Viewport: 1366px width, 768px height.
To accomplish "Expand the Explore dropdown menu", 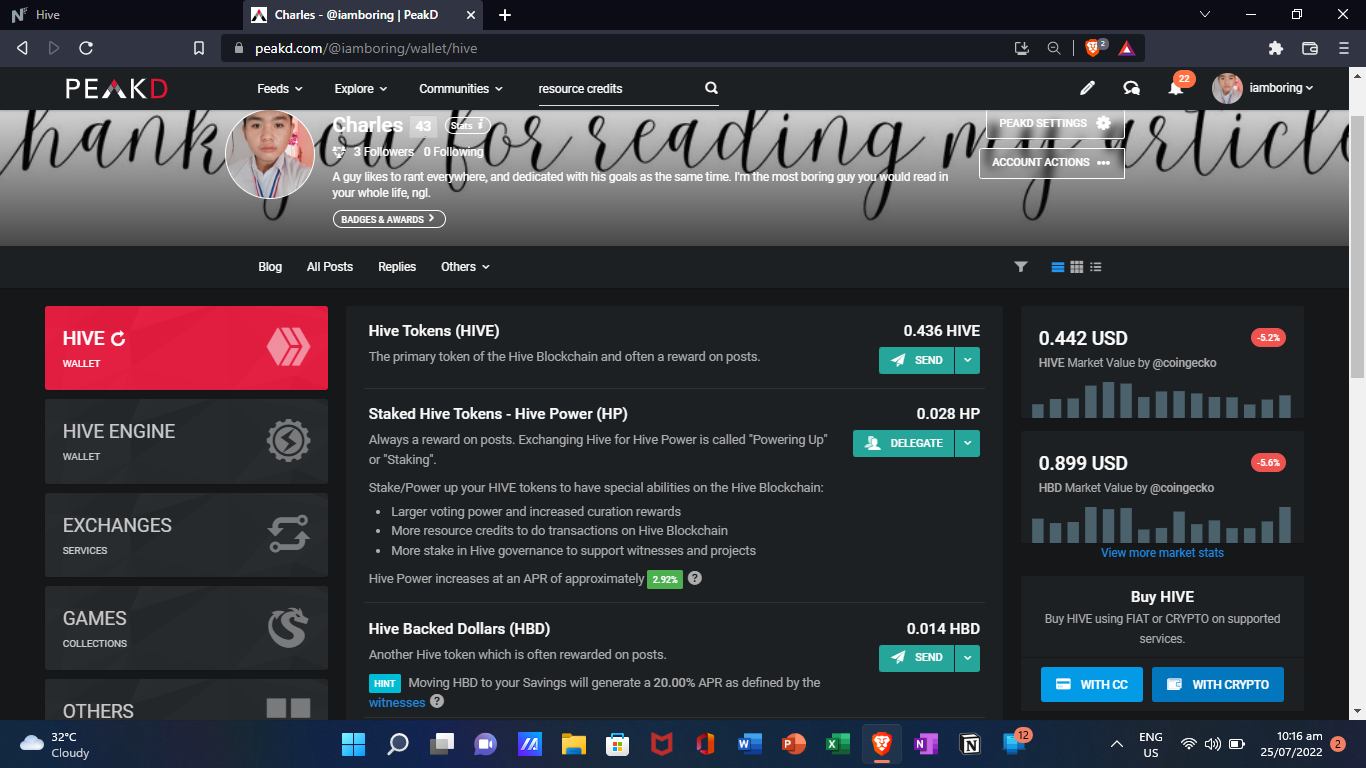I will (x=361, y=89).
